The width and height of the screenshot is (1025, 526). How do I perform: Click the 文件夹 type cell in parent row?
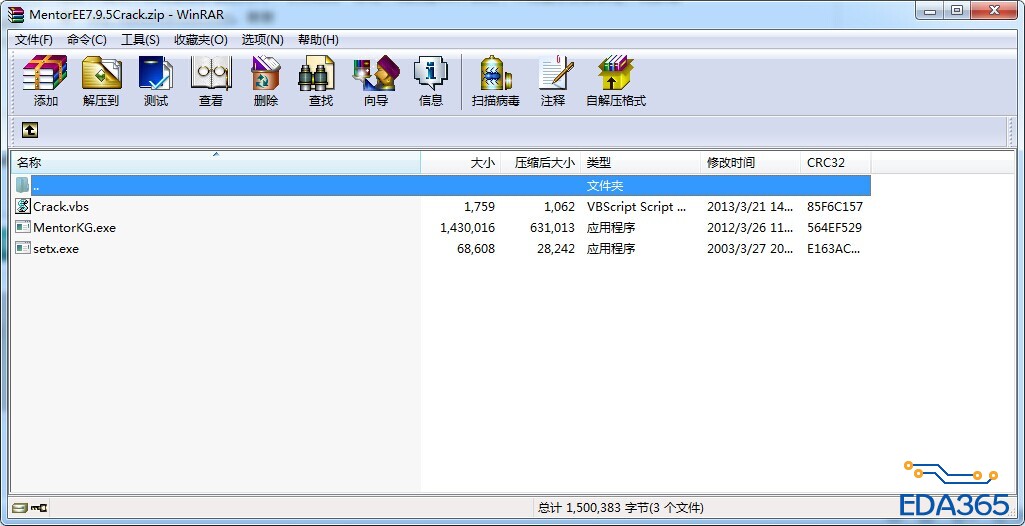click(x=605, y=186)
